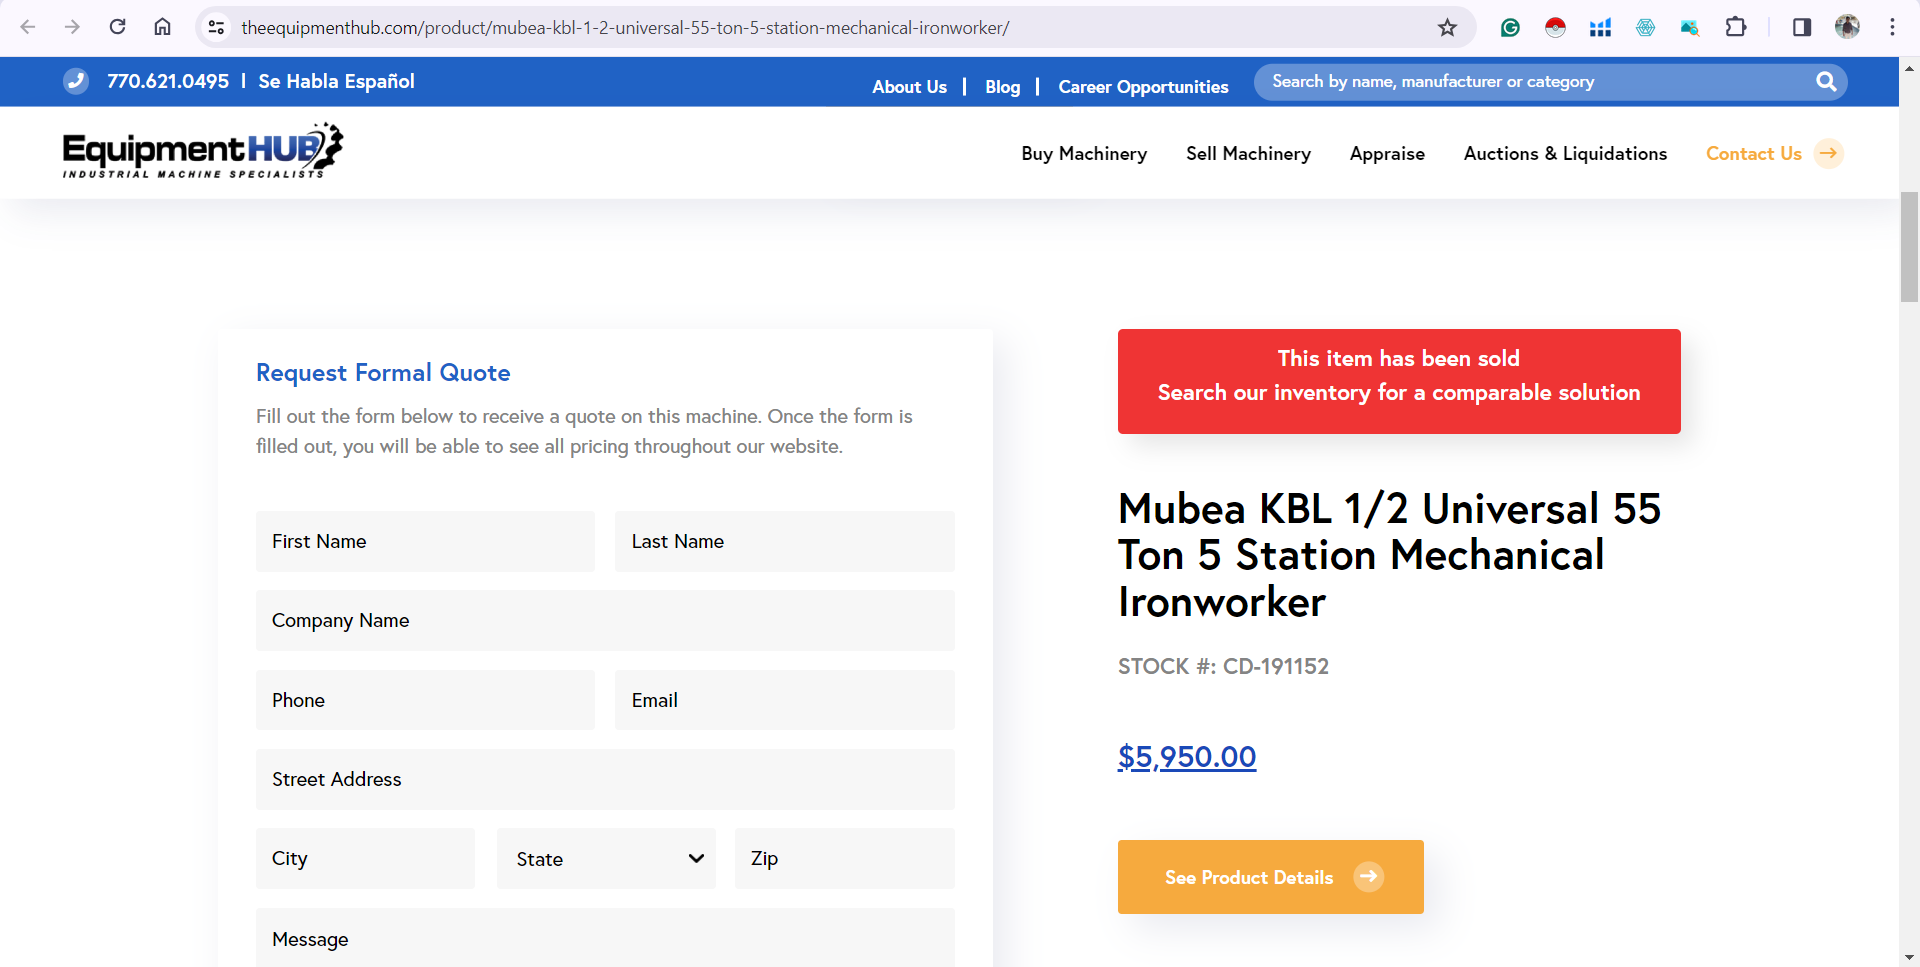Screen dimensions: 1920x967
Task: Visit the About Us page
Action: pyautogui.click(x=909, y=87)
